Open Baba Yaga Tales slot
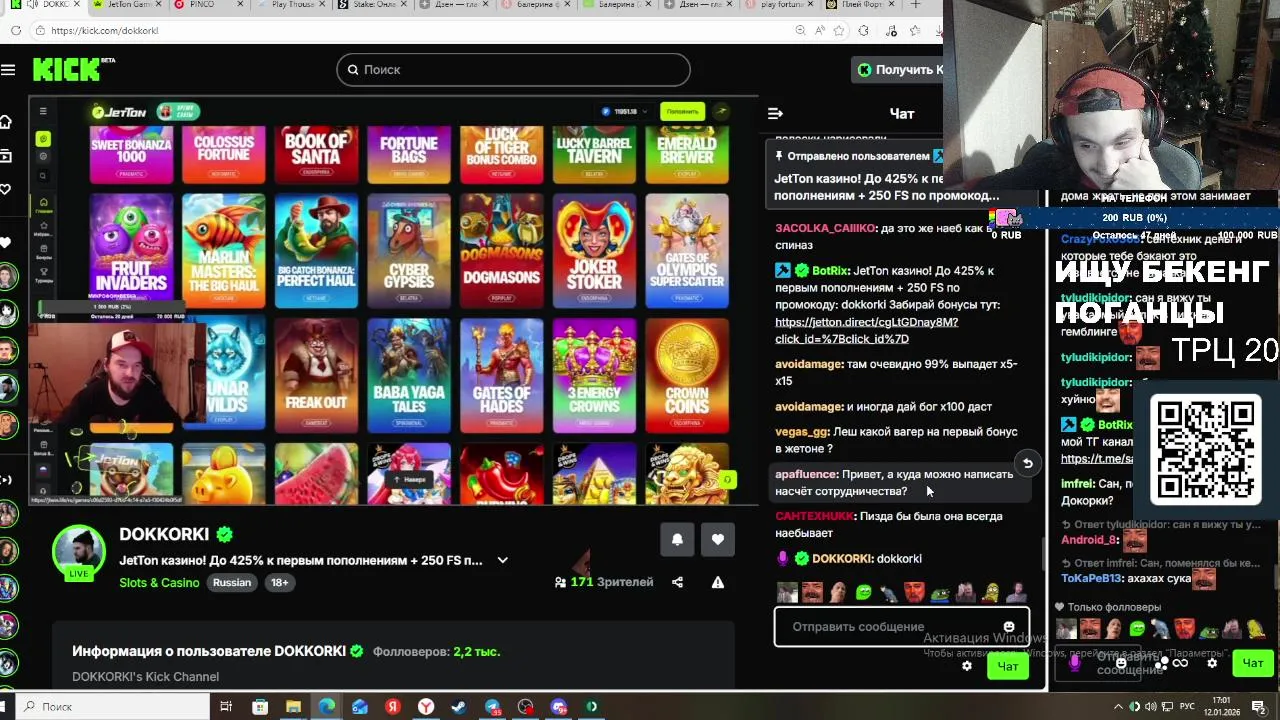The image size is (1280, 720). point(409,375)
